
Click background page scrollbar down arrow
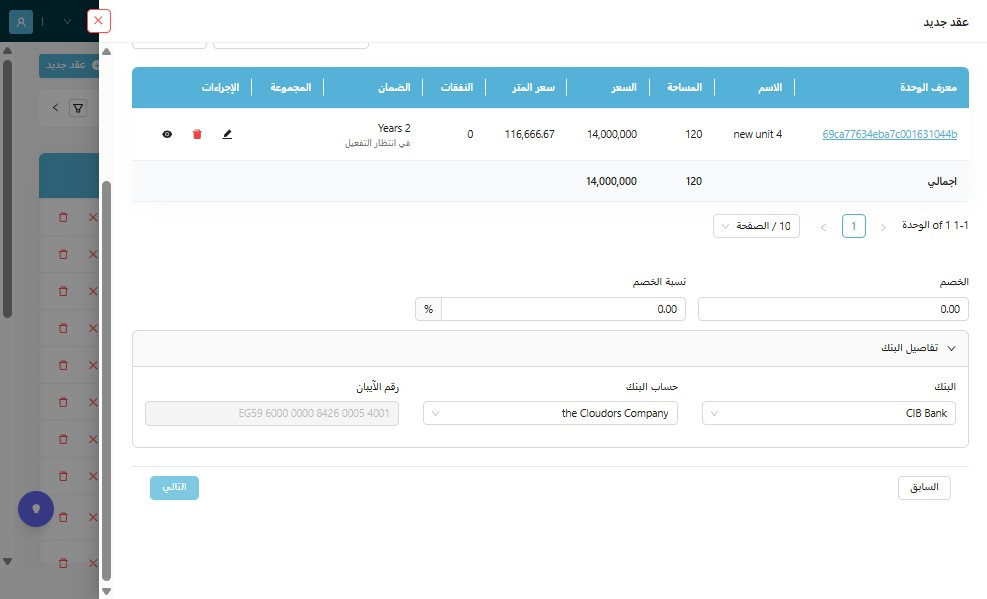click(x=8, y=561)
